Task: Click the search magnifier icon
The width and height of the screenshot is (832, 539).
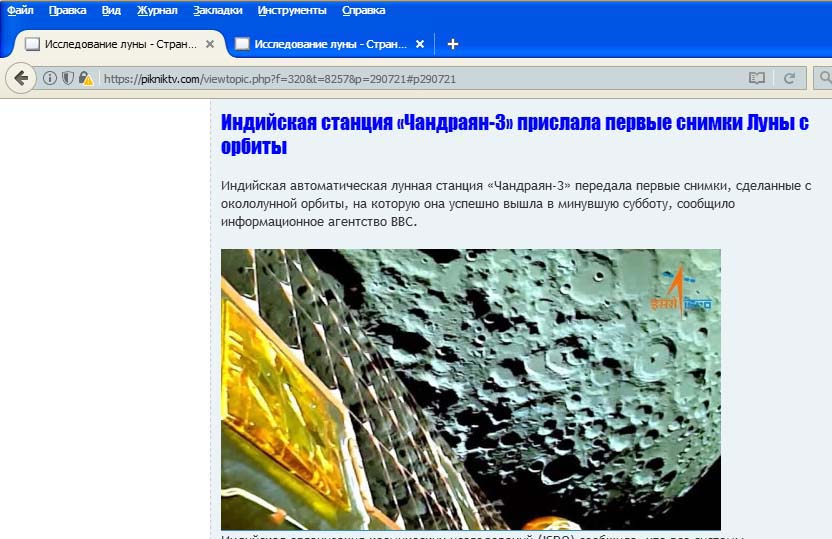Action: [825, 78]
